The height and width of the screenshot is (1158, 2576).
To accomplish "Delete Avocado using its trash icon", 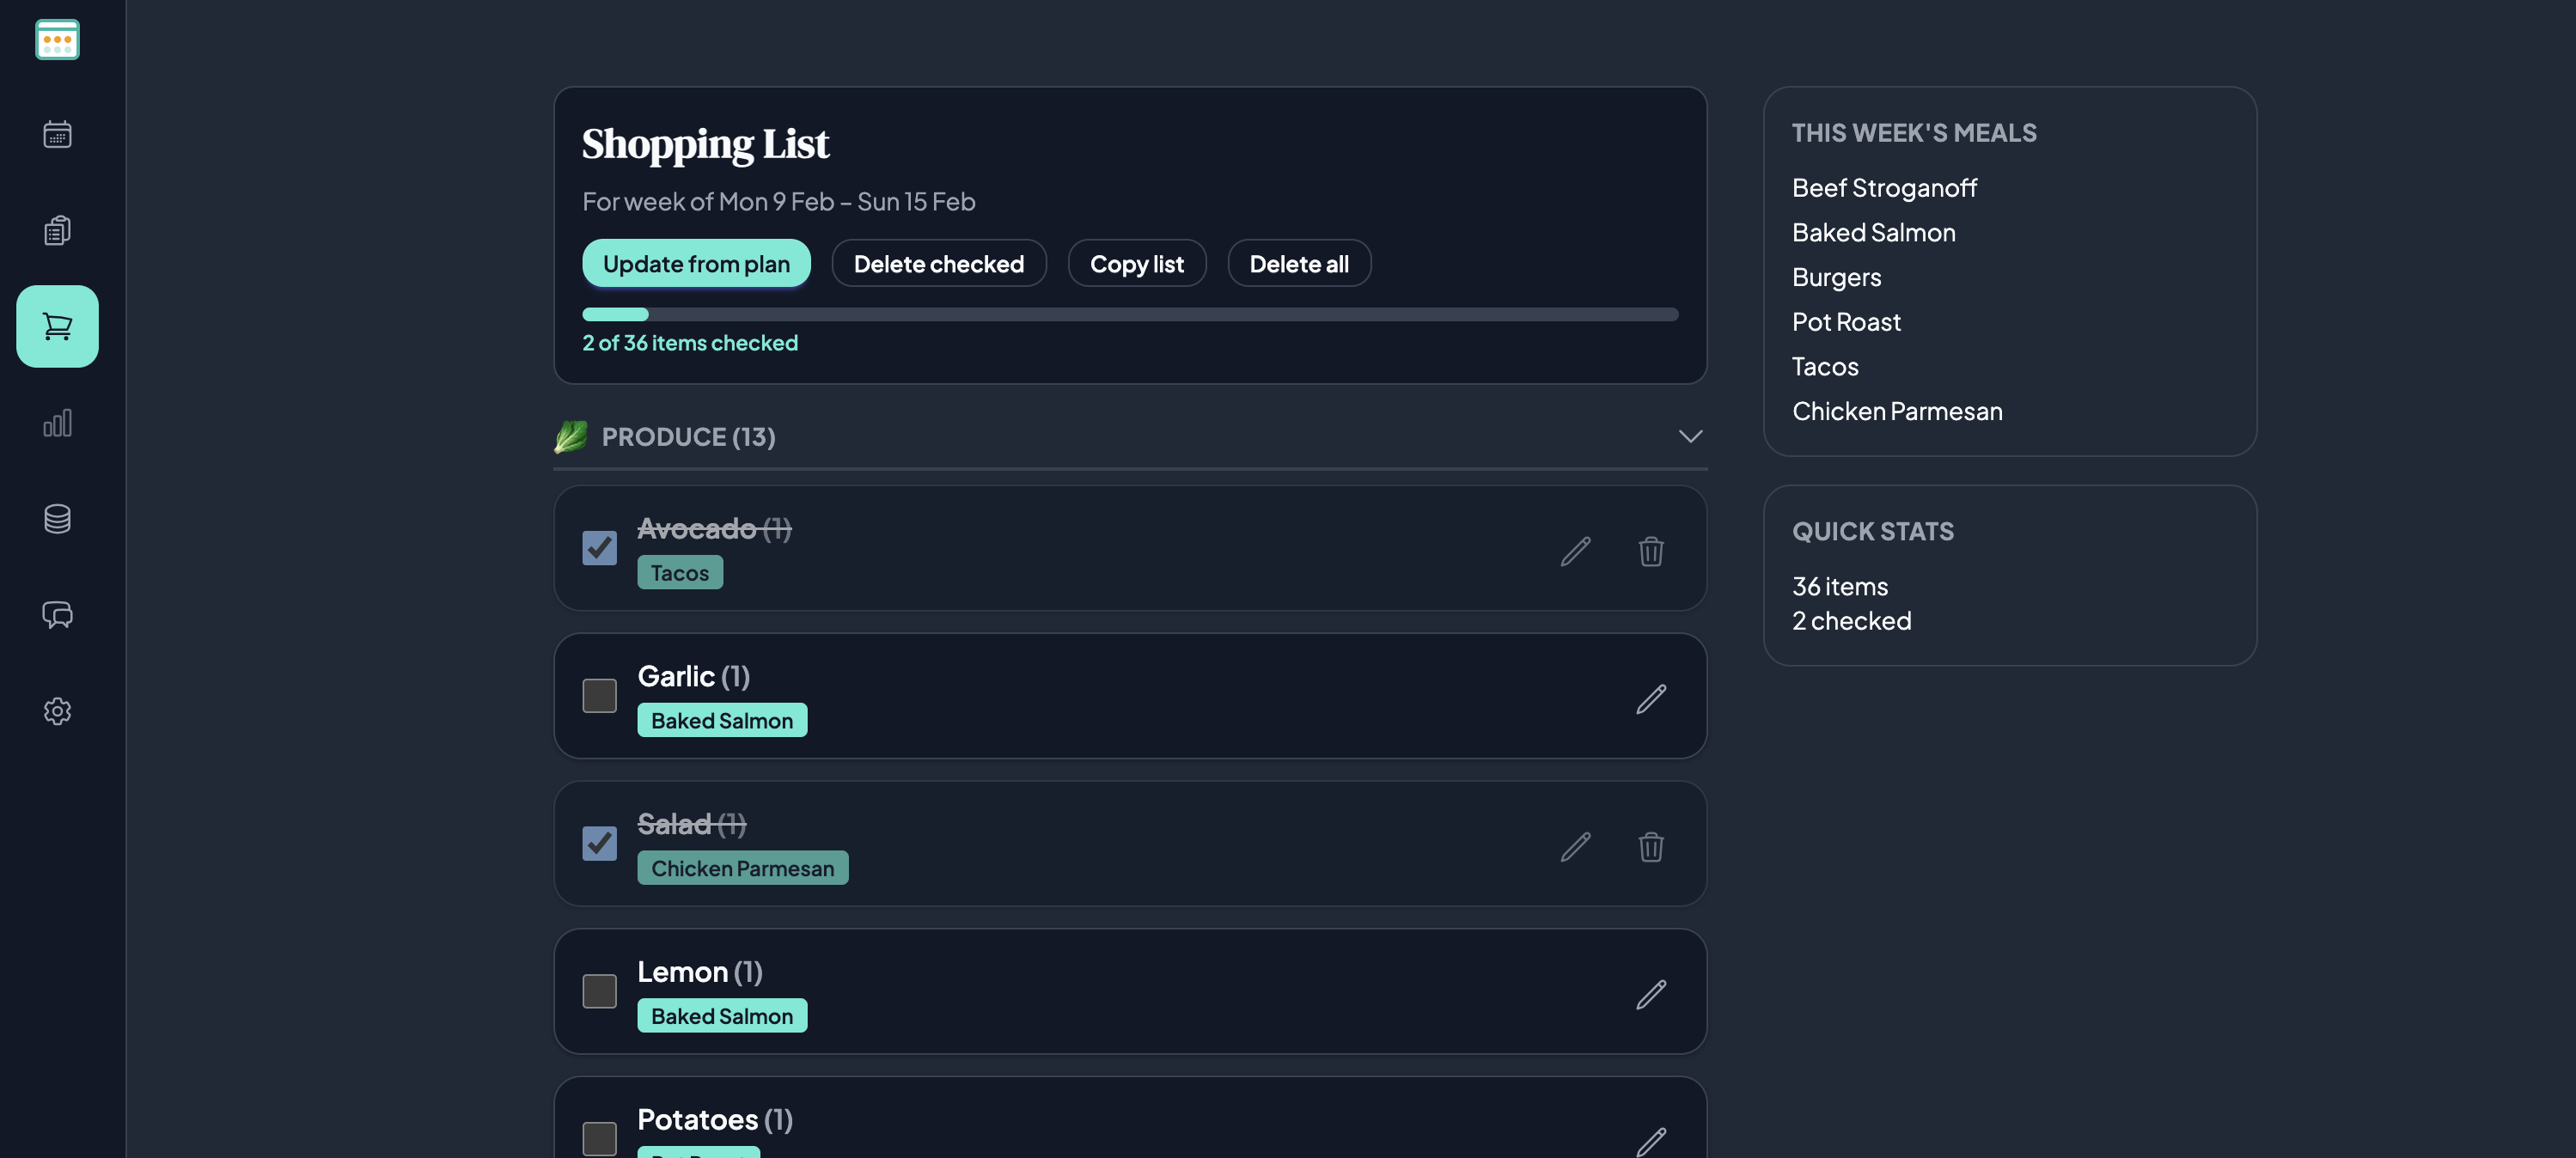I will [x=1651, y=551].
